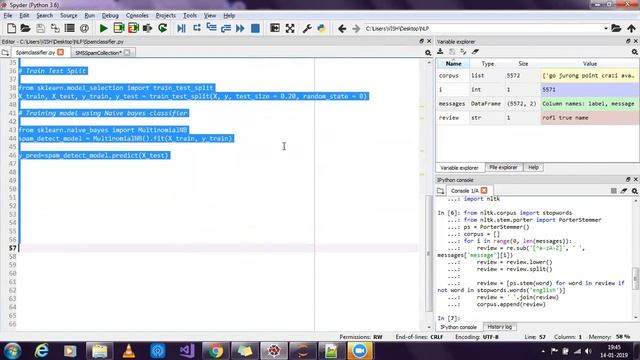Expand the working directory path dropdown
The height and width of the screenshot is (360, 640).
[x=606, y=28]
